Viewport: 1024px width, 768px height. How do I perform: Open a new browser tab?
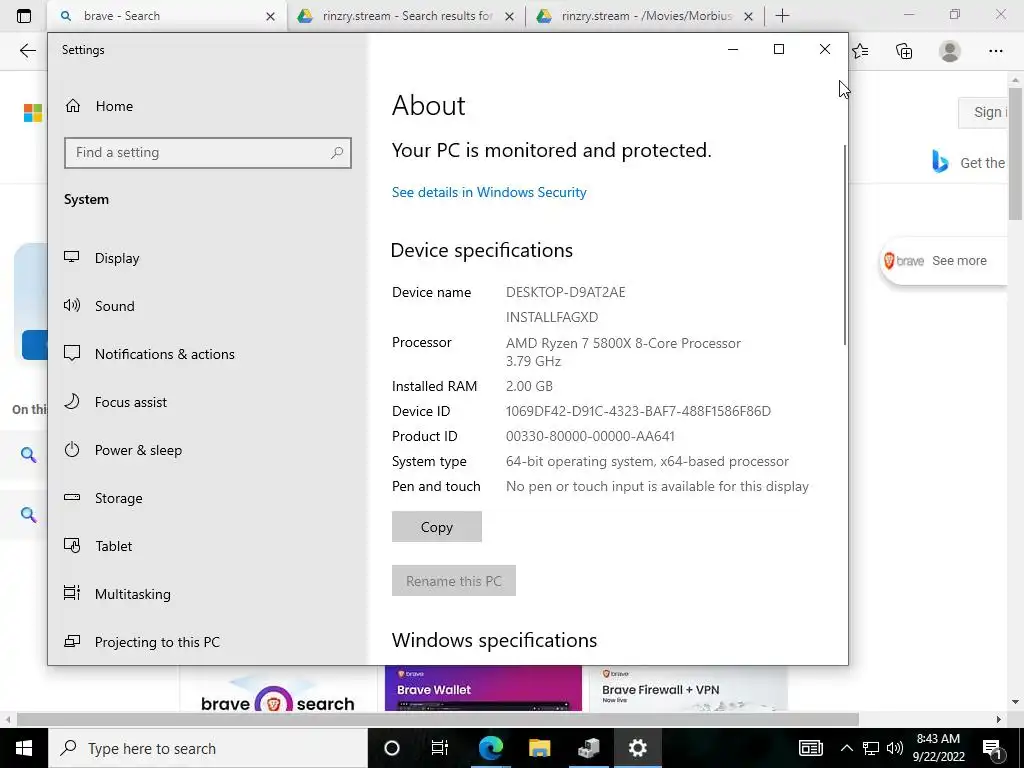click(782, 16)
